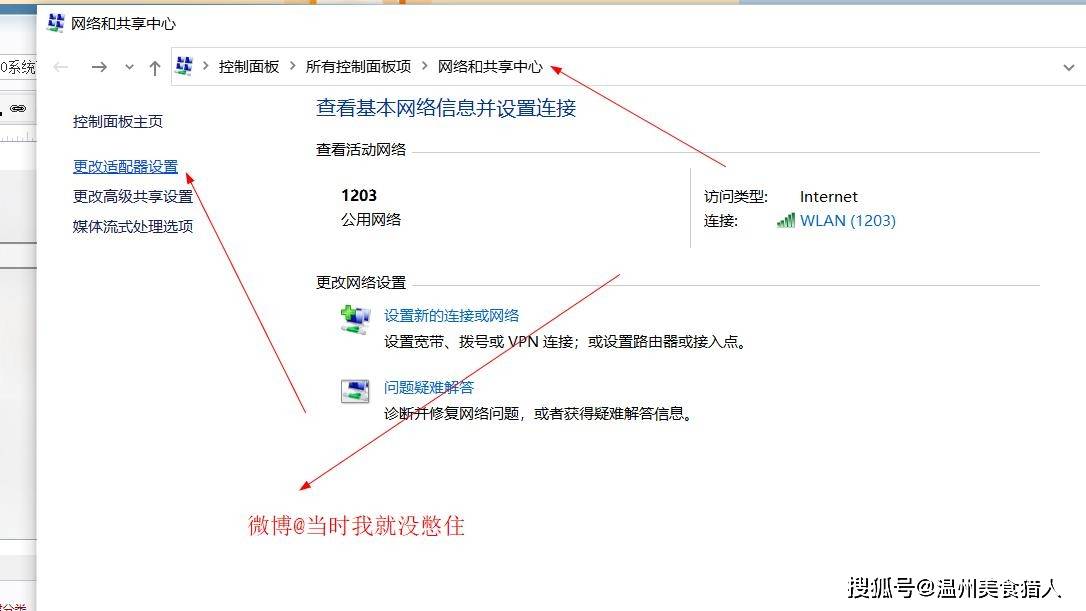The height and width of the screenshot is (611, 1086).
Task: Open the WLAN (1203) connection link
Action: click(x=848, y=220)
